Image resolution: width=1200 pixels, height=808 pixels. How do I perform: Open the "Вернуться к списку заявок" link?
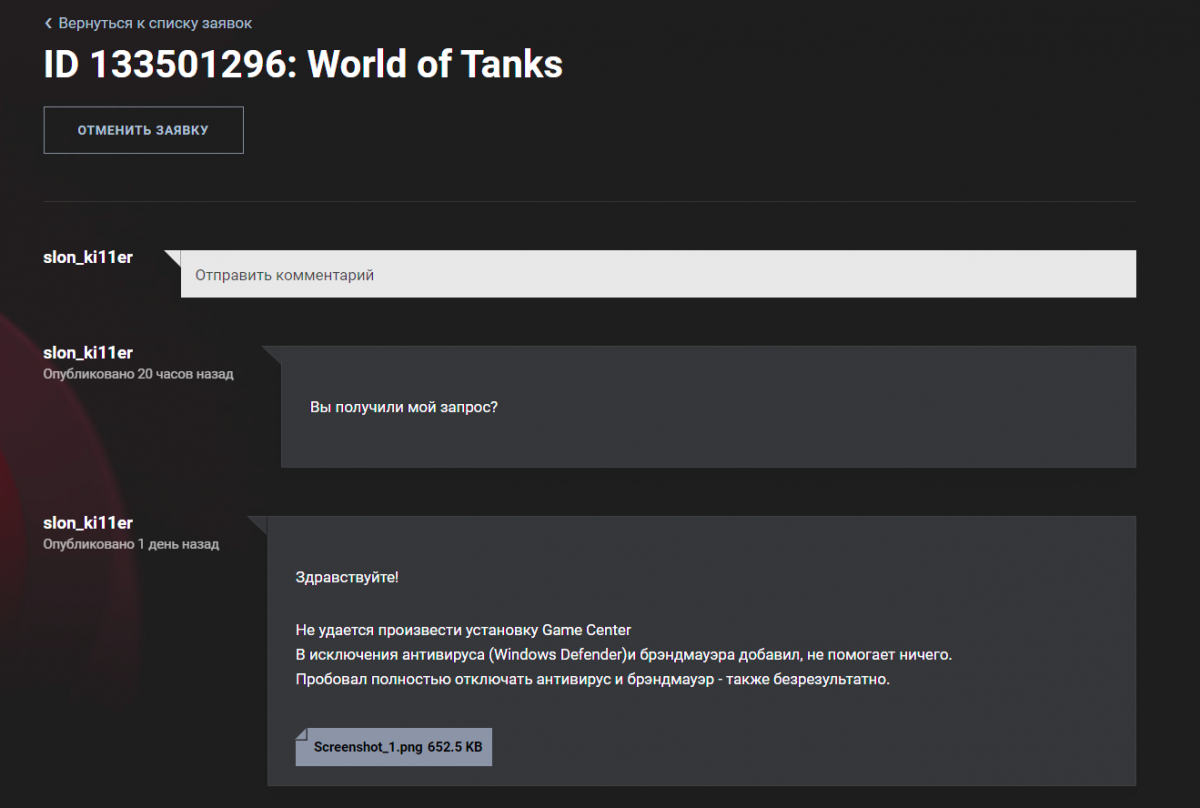(155, 23)
